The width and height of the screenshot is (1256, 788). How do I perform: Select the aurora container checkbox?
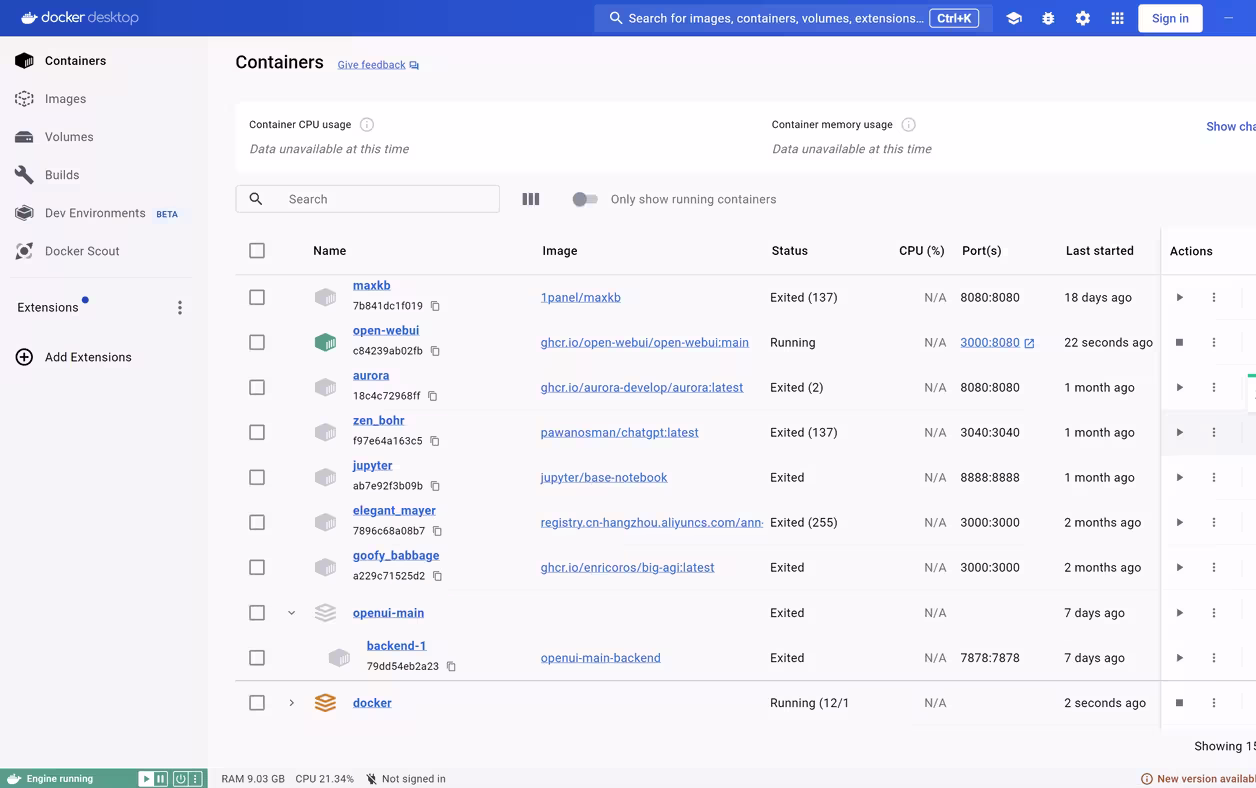[x=257, y=387]
